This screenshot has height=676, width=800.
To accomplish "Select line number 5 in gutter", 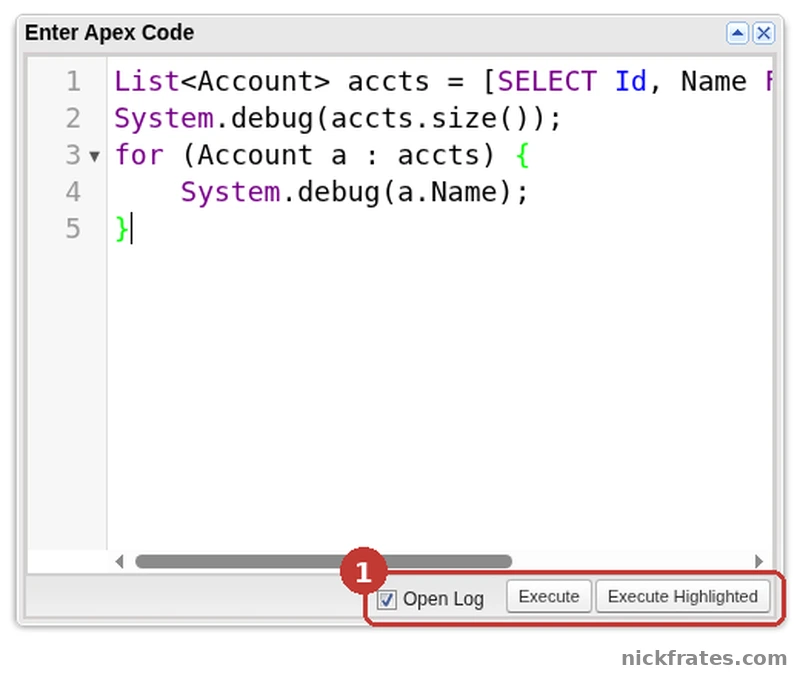I will pyautogui.click(x=73, y=229).
